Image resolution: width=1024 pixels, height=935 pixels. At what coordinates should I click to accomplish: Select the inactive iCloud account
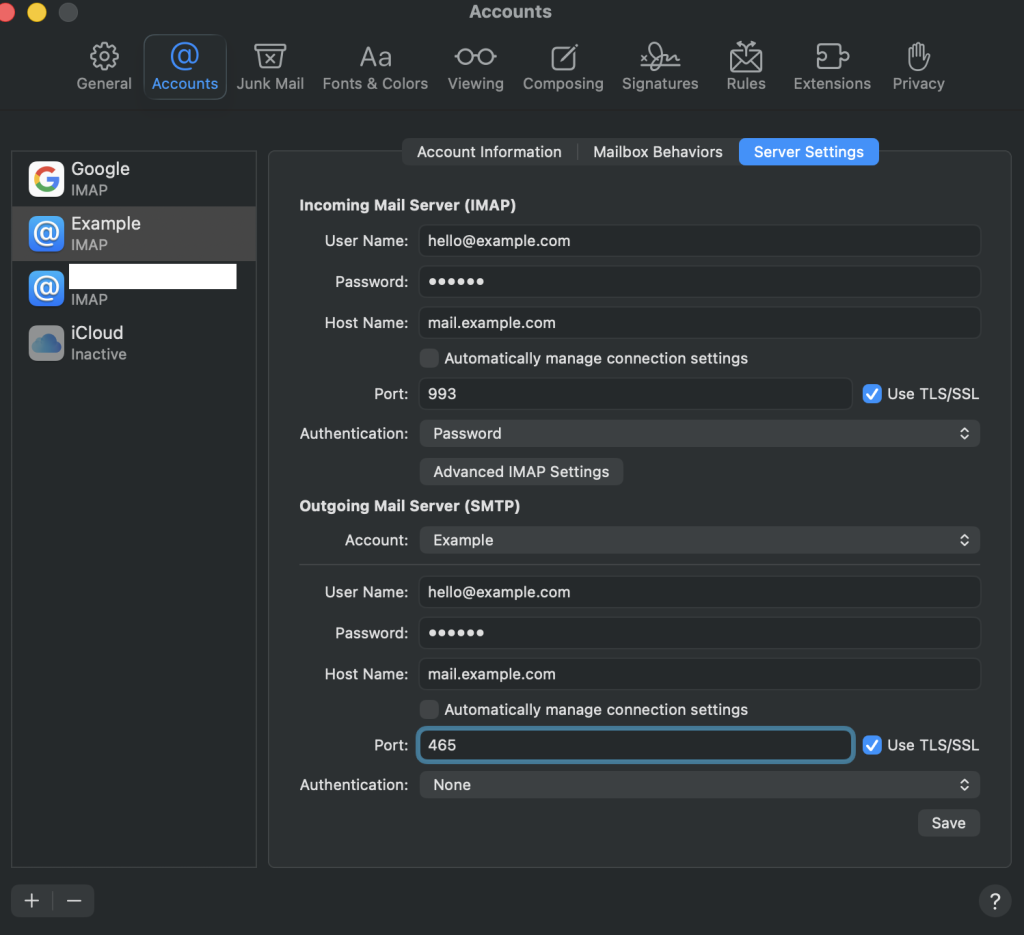[134, 343]
